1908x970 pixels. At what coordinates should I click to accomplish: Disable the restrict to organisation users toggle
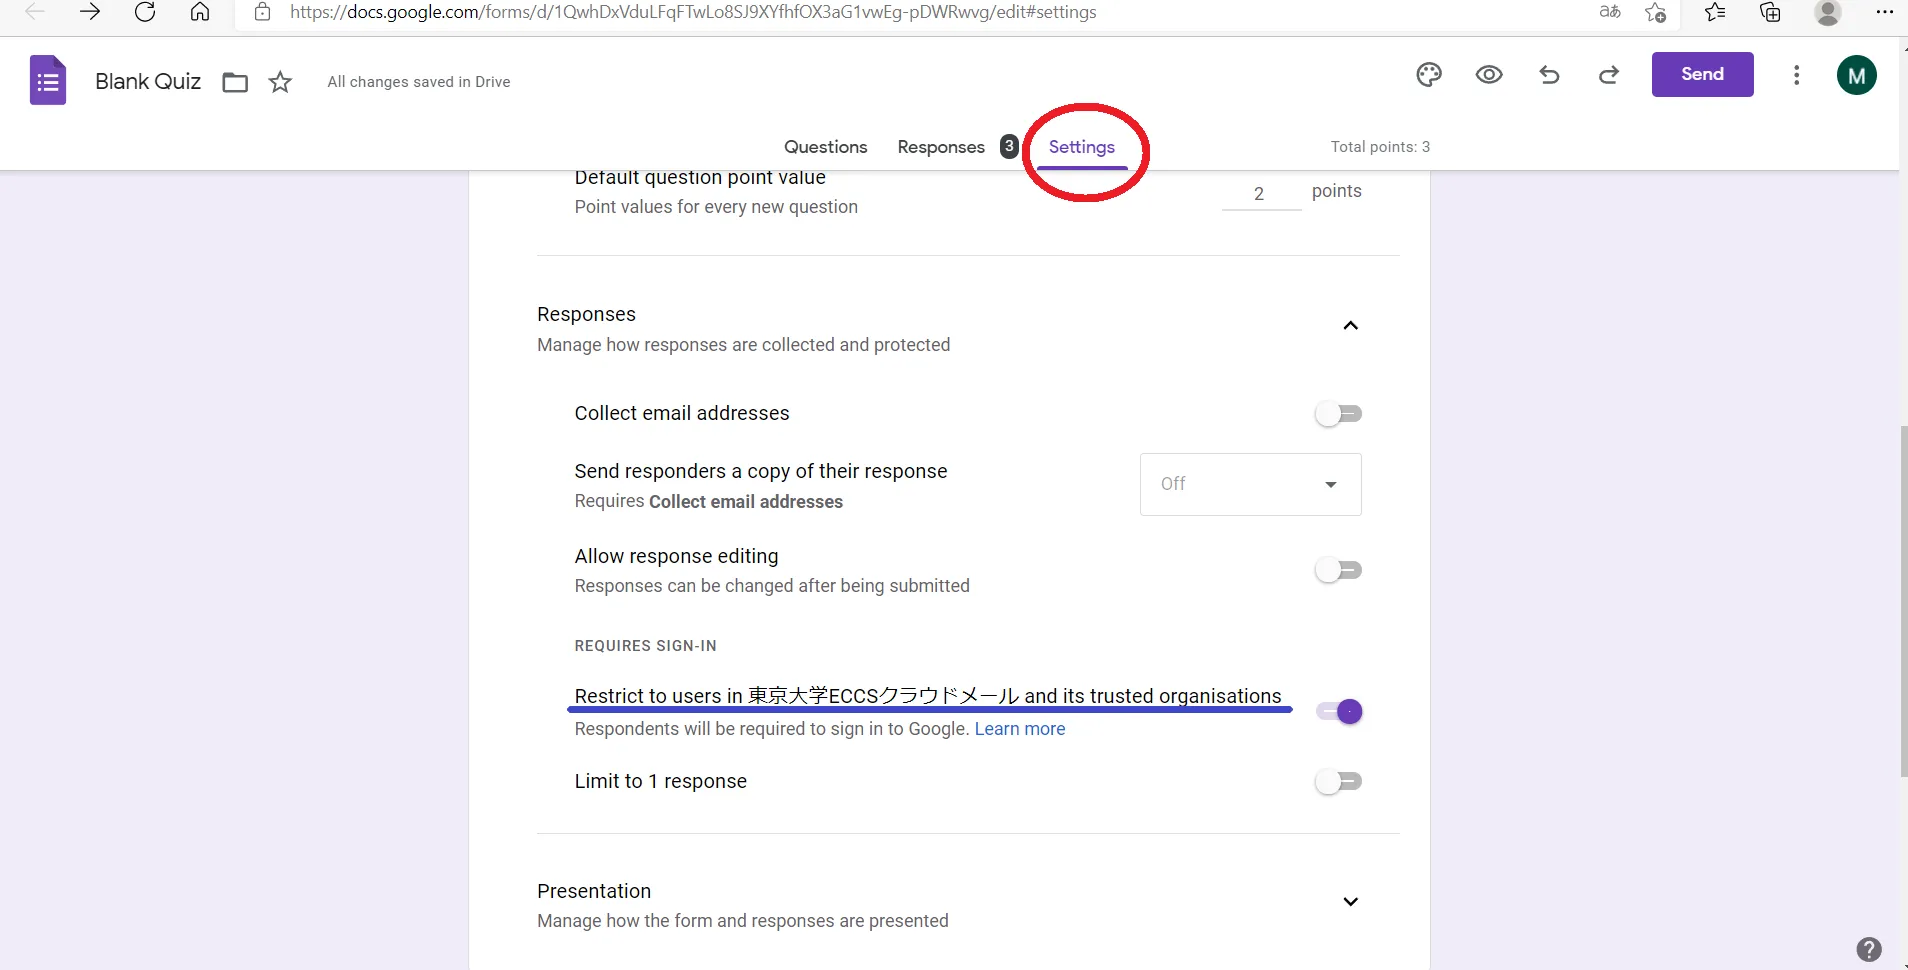pos(1339,712)
